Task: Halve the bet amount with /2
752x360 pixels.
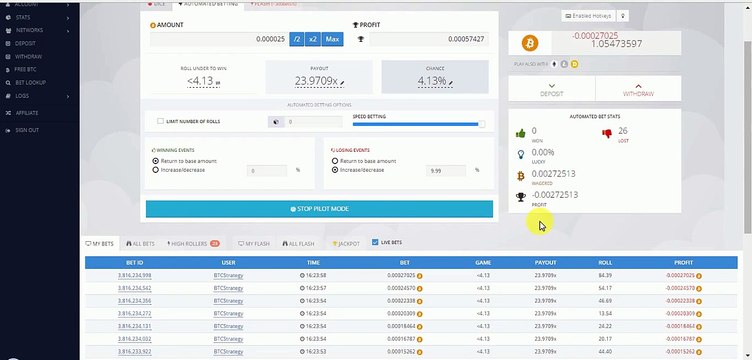Action: [297, 39]
